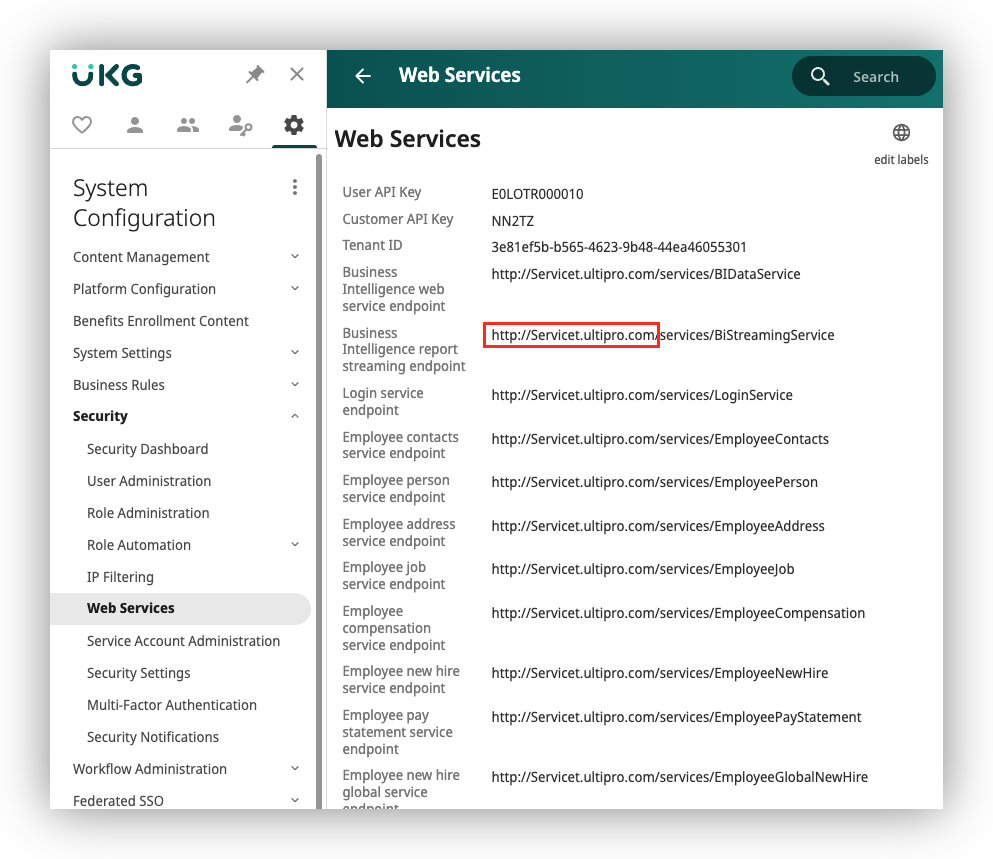
Task: Click the UKG logo
Action: pos(107,75)
